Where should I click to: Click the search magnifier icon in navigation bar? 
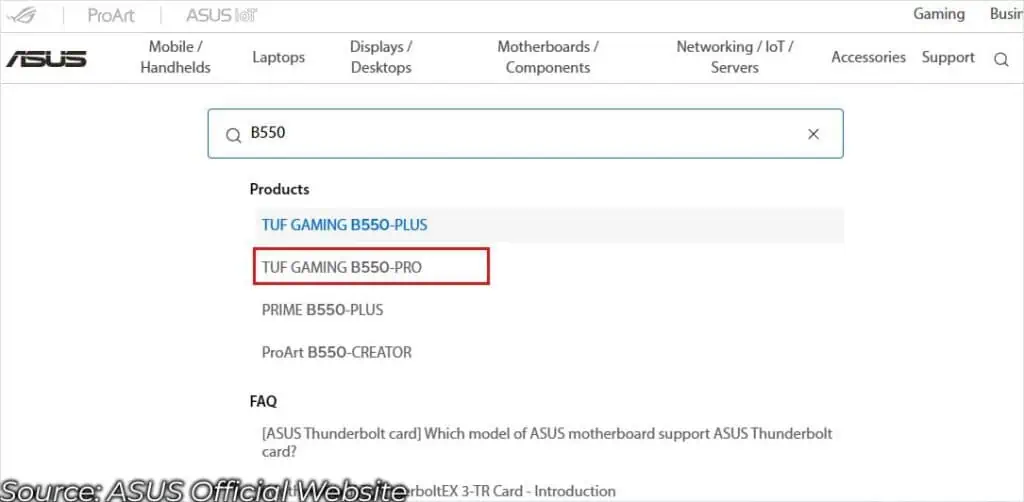coord(1001,59)
